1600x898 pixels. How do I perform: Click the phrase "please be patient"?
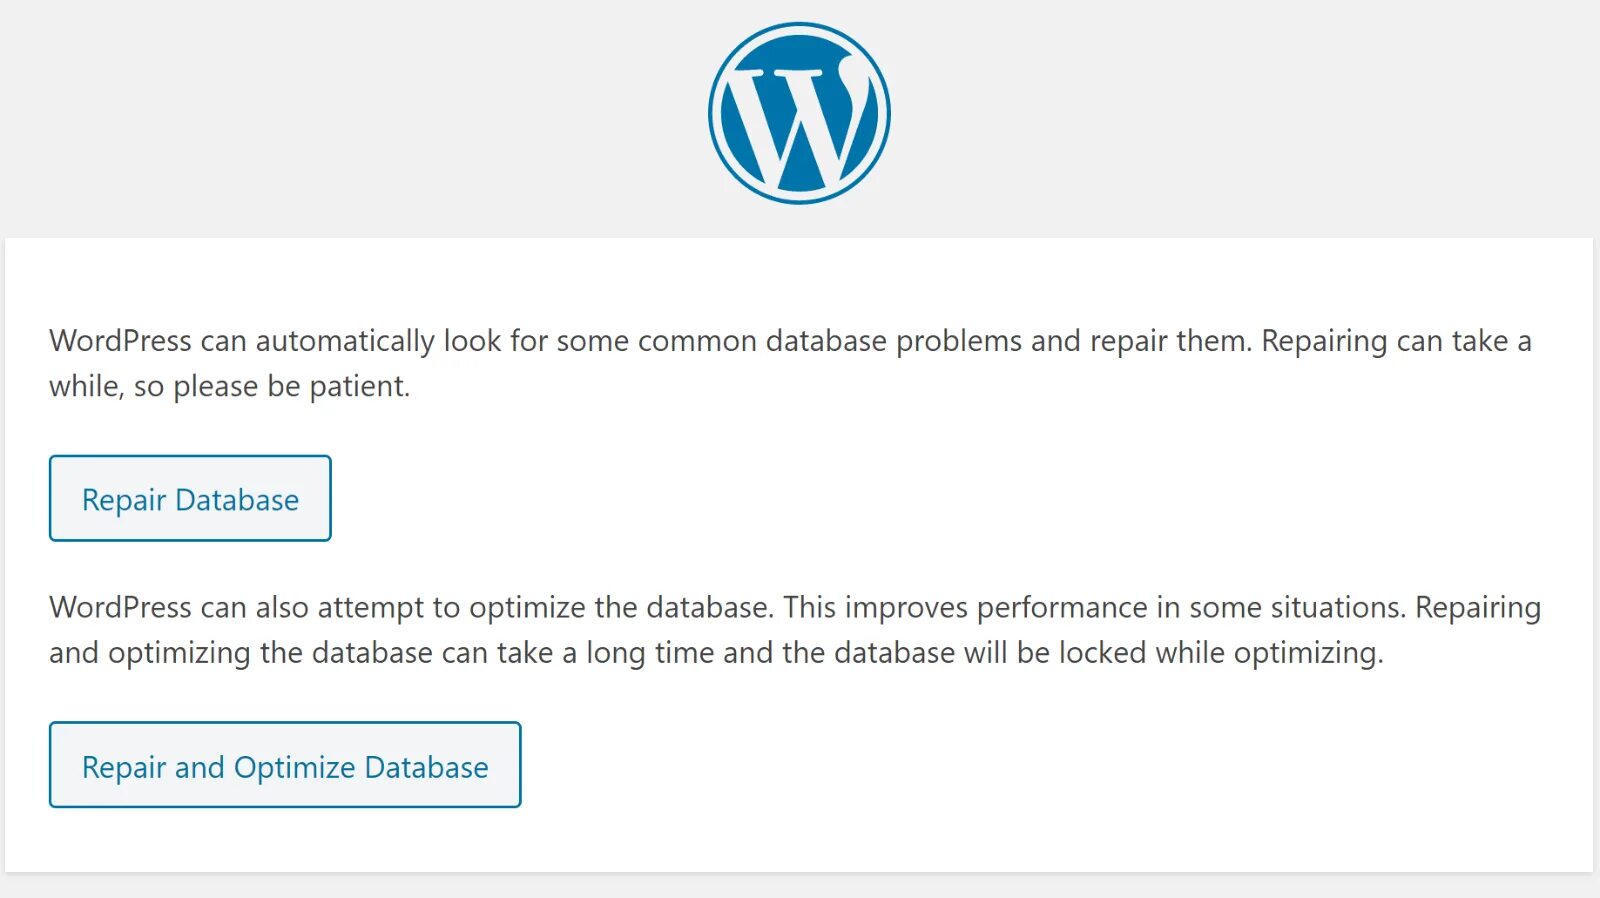pos(290,386)
